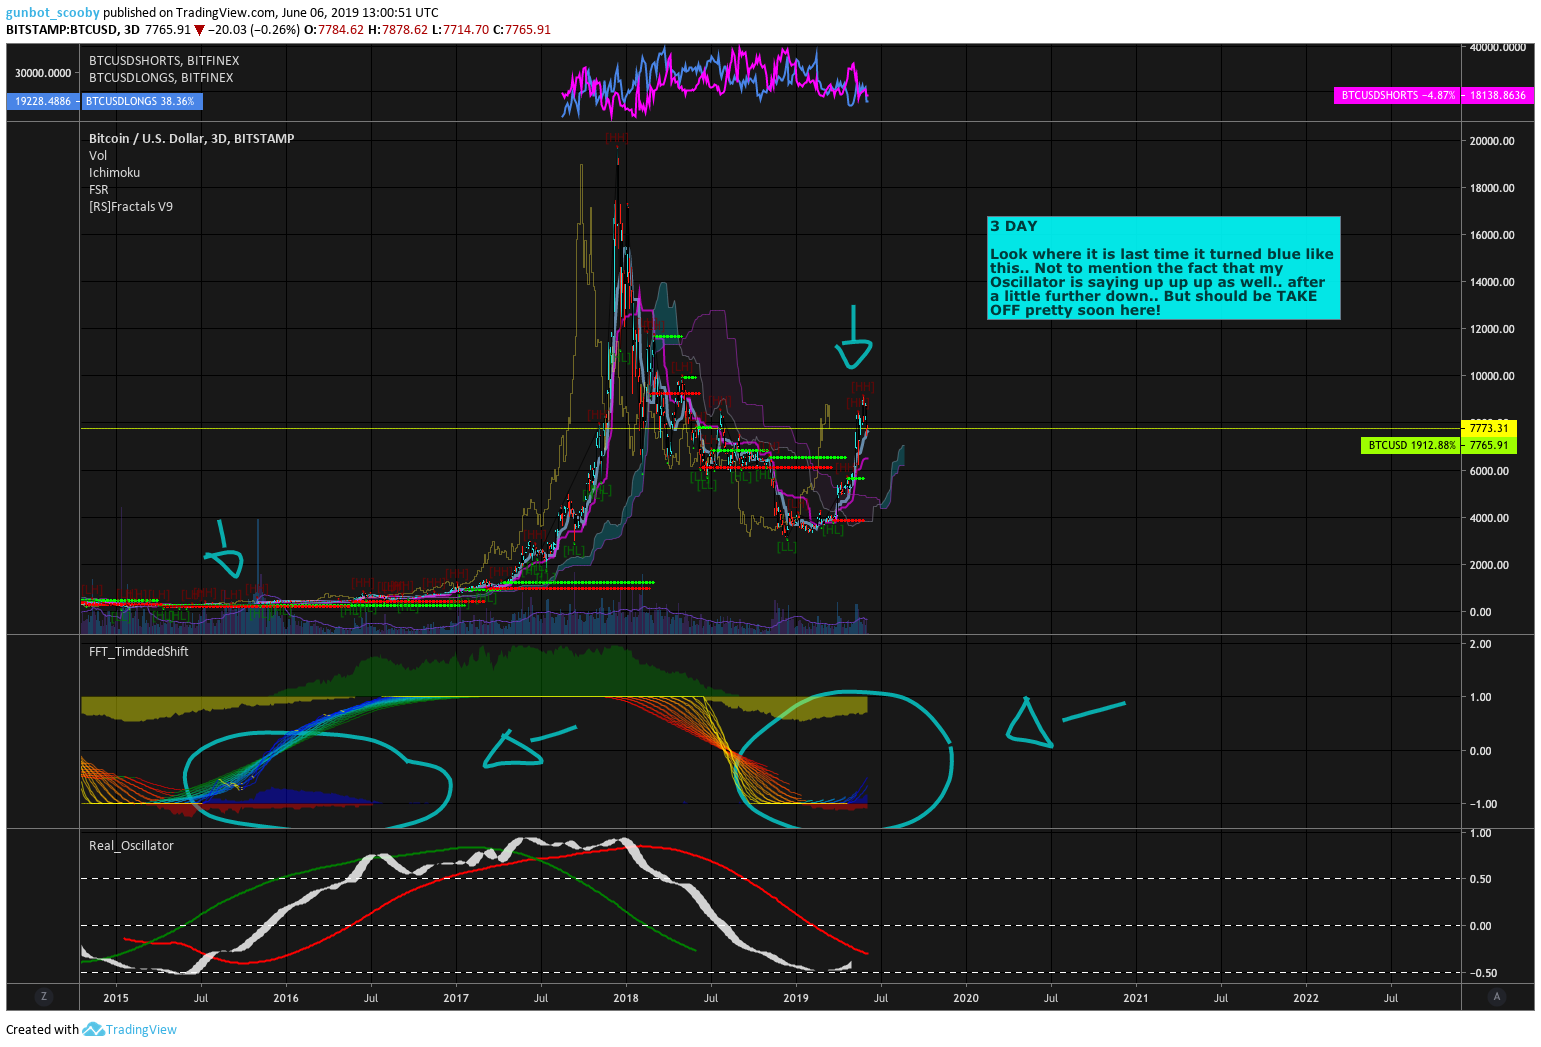This screenshot has width=1541, height=1047.
Task: Click the 12000.00 price axis value
Action: tap(1492, 329)
